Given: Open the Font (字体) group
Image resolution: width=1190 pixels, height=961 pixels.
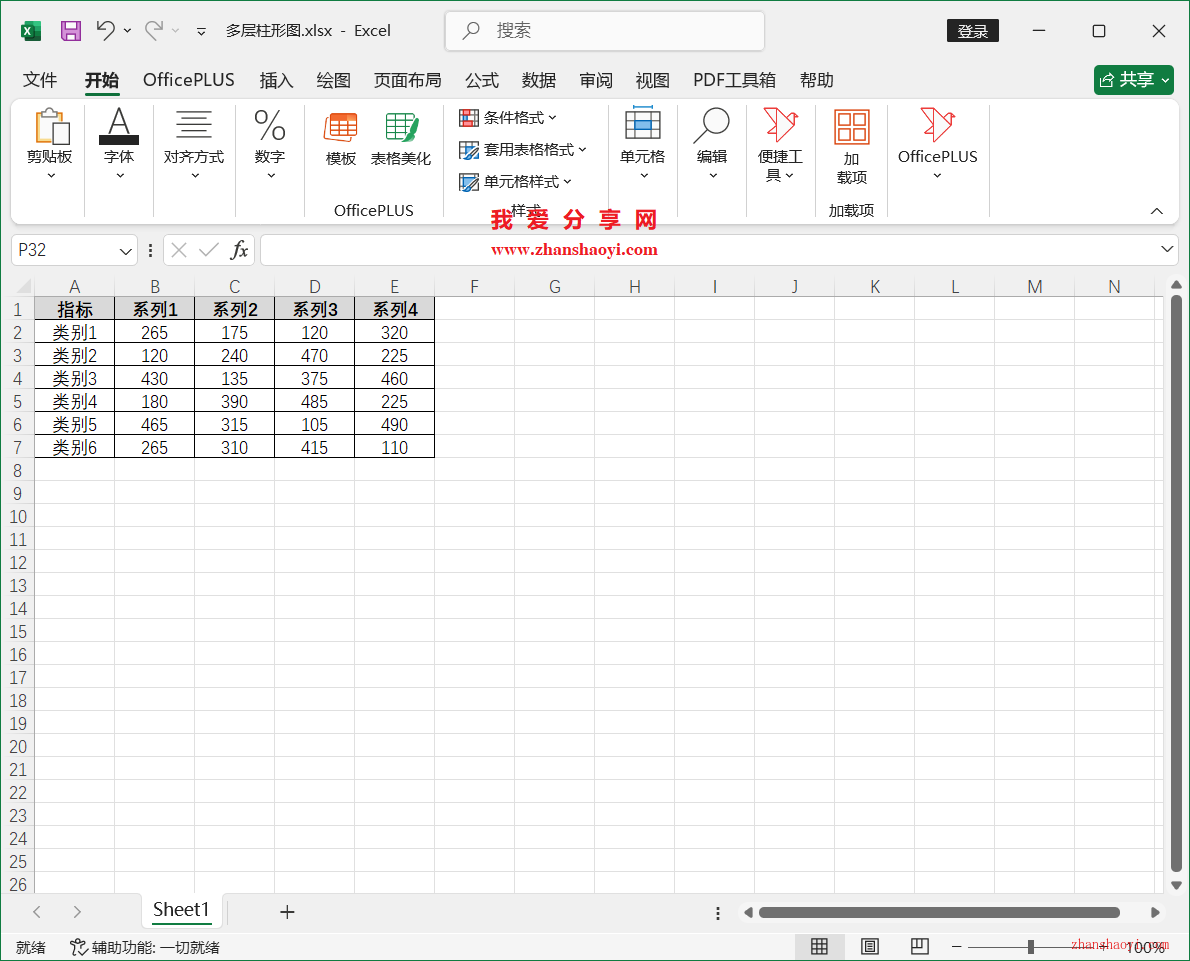Looking at the screenshot, I should 119,144.
